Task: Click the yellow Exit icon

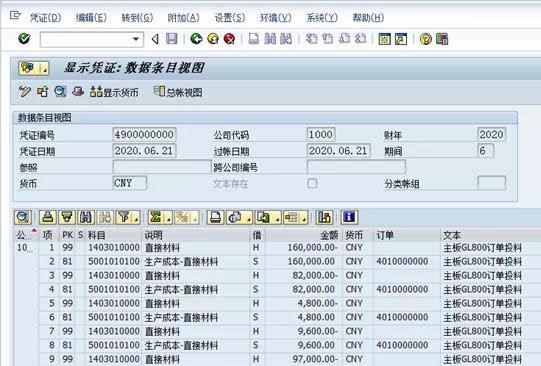Action: [x=213, y=39]
